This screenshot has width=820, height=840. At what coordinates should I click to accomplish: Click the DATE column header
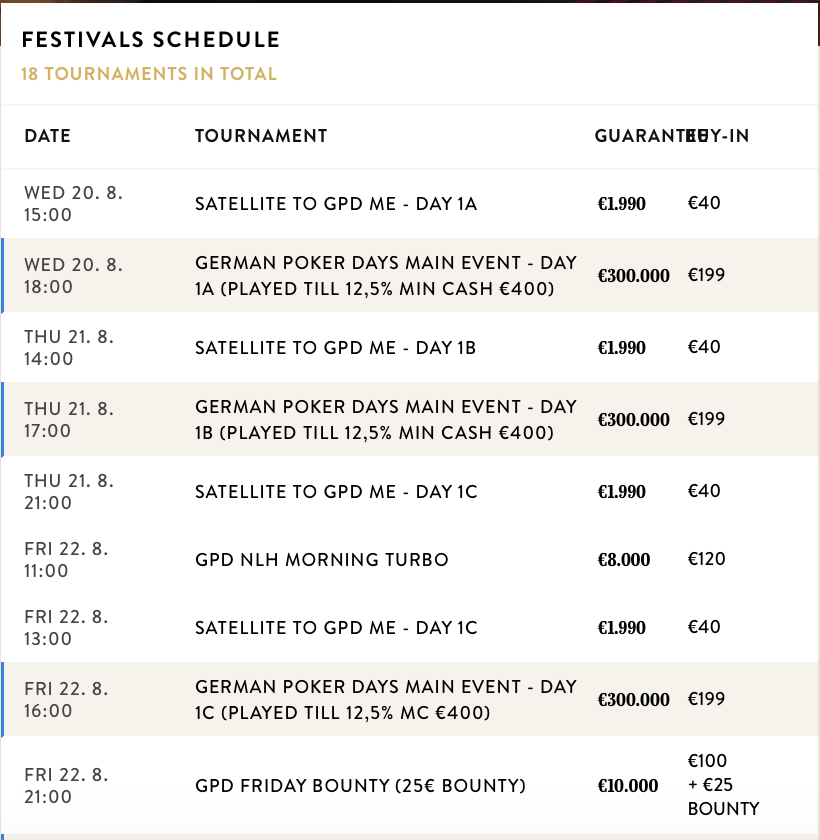[x=48, y=136]
